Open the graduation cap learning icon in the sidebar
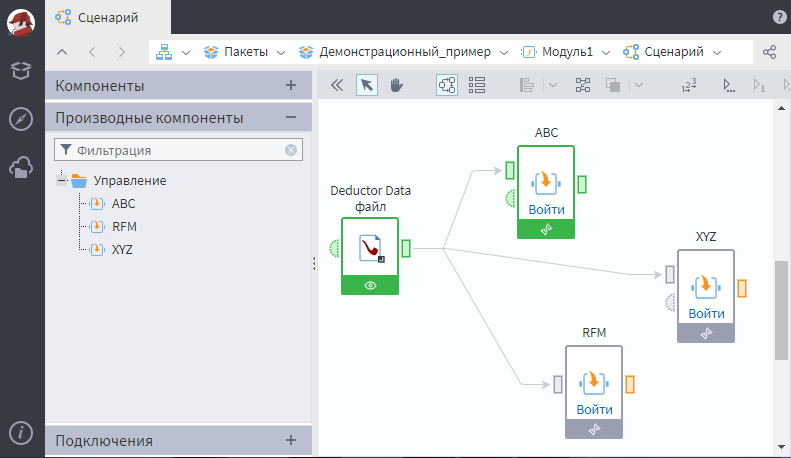The image size is (791, 458). 21,71
